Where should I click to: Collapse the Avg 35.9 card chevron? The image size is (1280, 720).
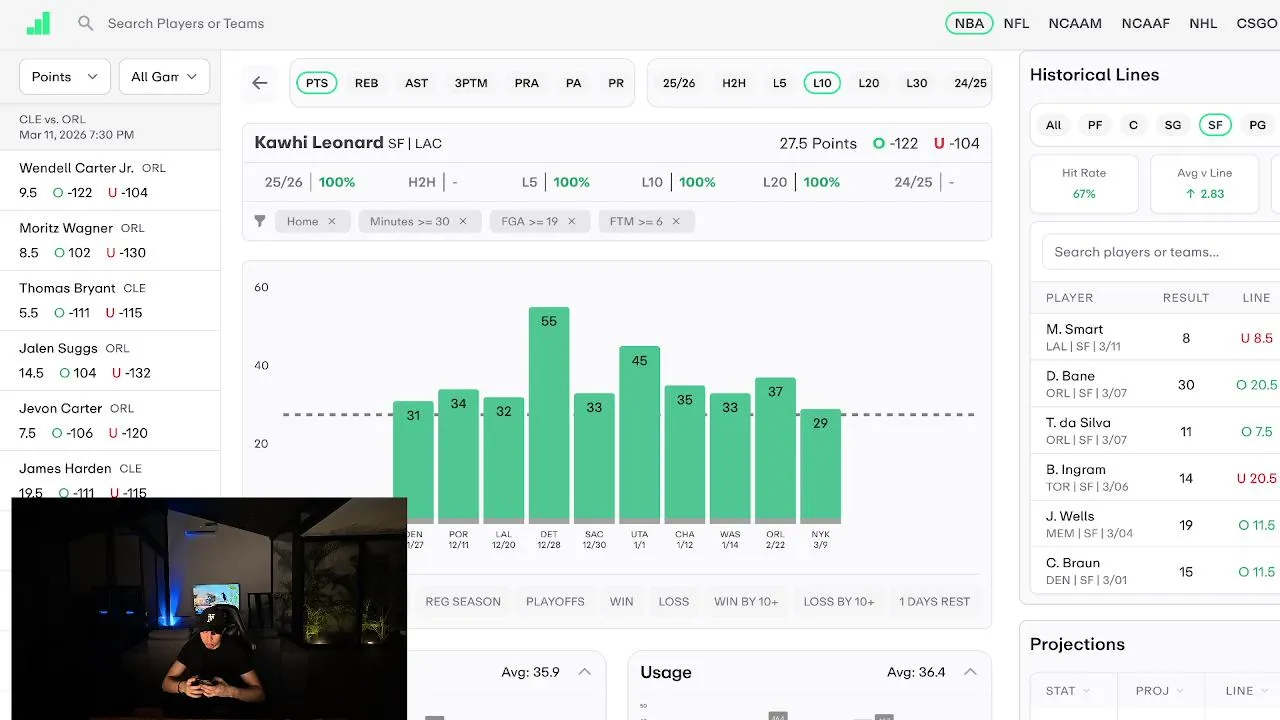point(585,672)
